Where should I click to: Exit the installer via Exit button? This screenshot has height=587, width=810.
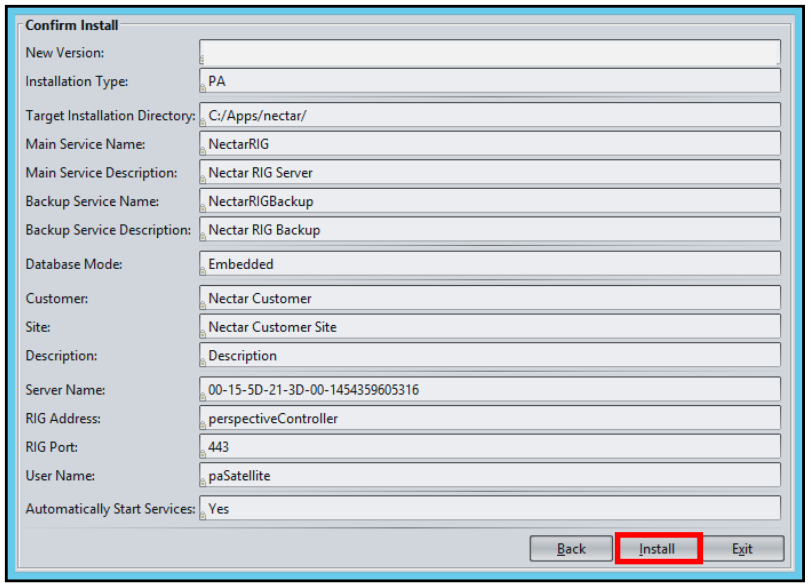click(x=742, y=548)
